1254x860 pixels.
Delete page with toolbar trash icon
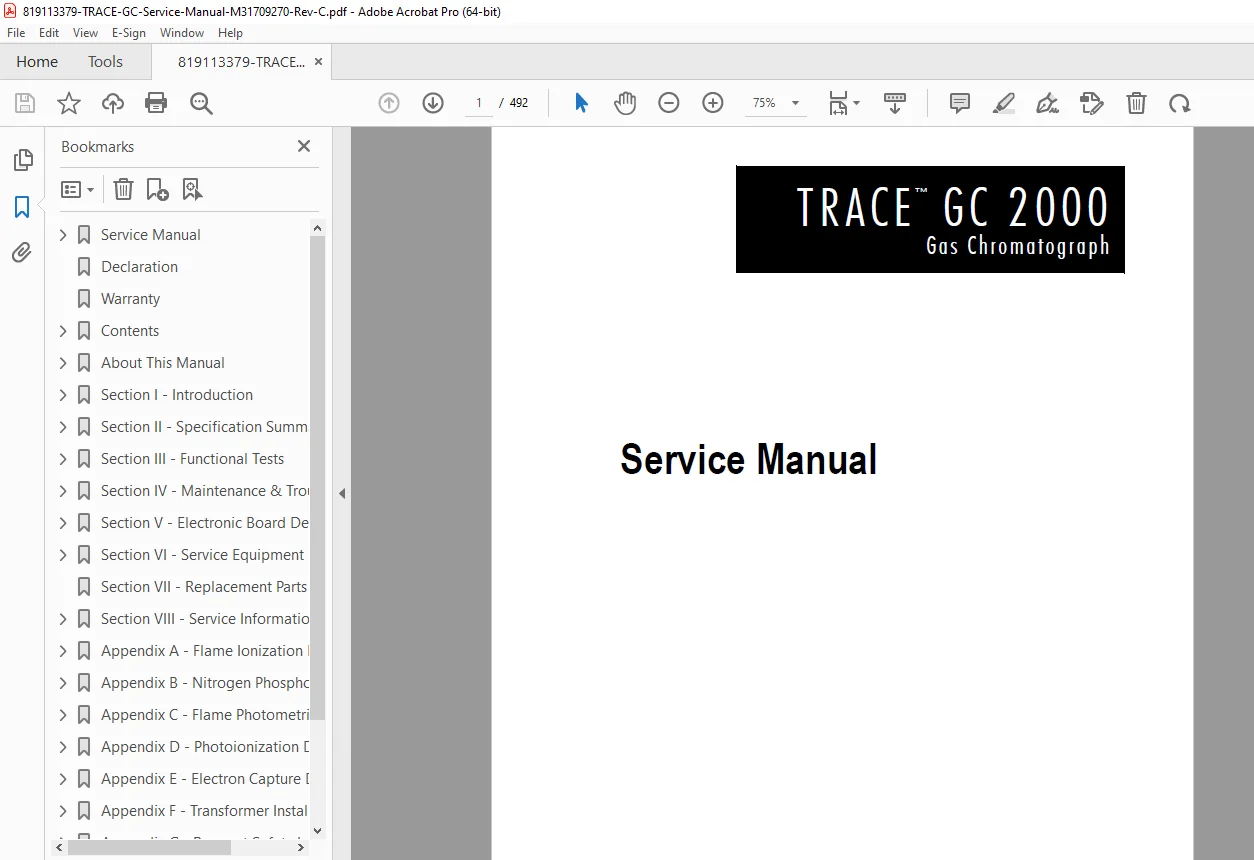tap(1136, 103)
